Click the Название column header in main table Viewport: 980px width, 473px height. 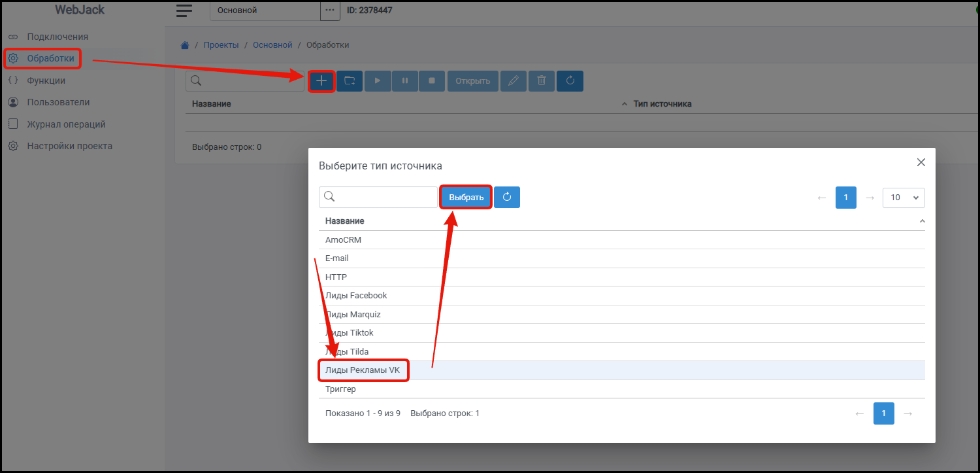pos(212,104)
